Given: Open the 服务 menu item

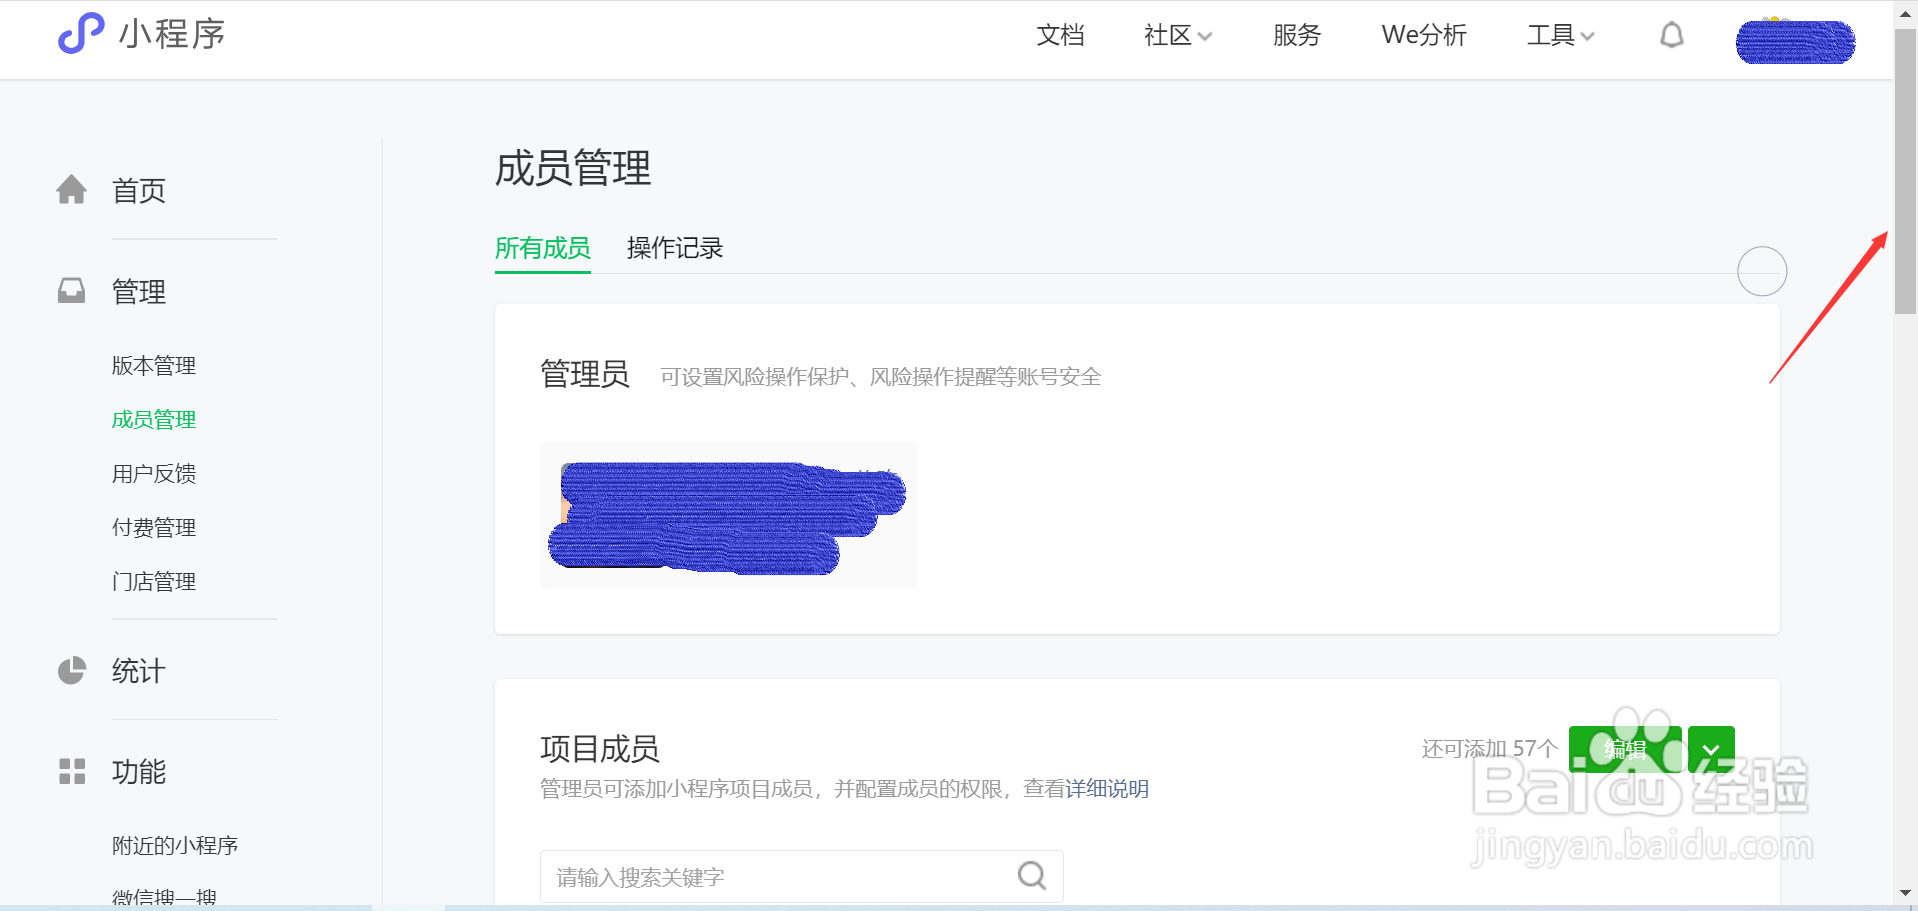Looking at the screenshot, I should pos(1297,36).
